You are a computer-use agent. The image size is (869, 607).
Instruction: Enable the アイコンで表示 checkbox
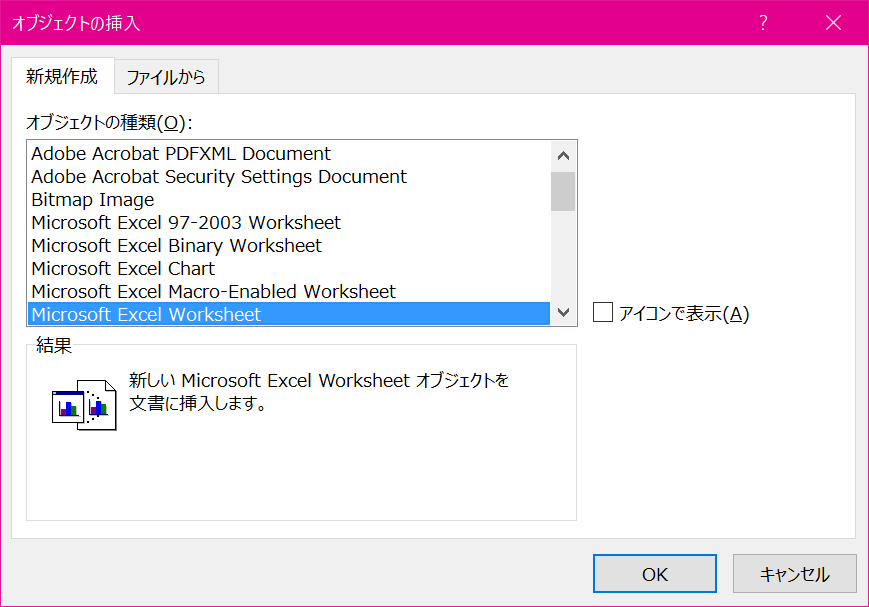pyautogui.click(x=603, y=313)
